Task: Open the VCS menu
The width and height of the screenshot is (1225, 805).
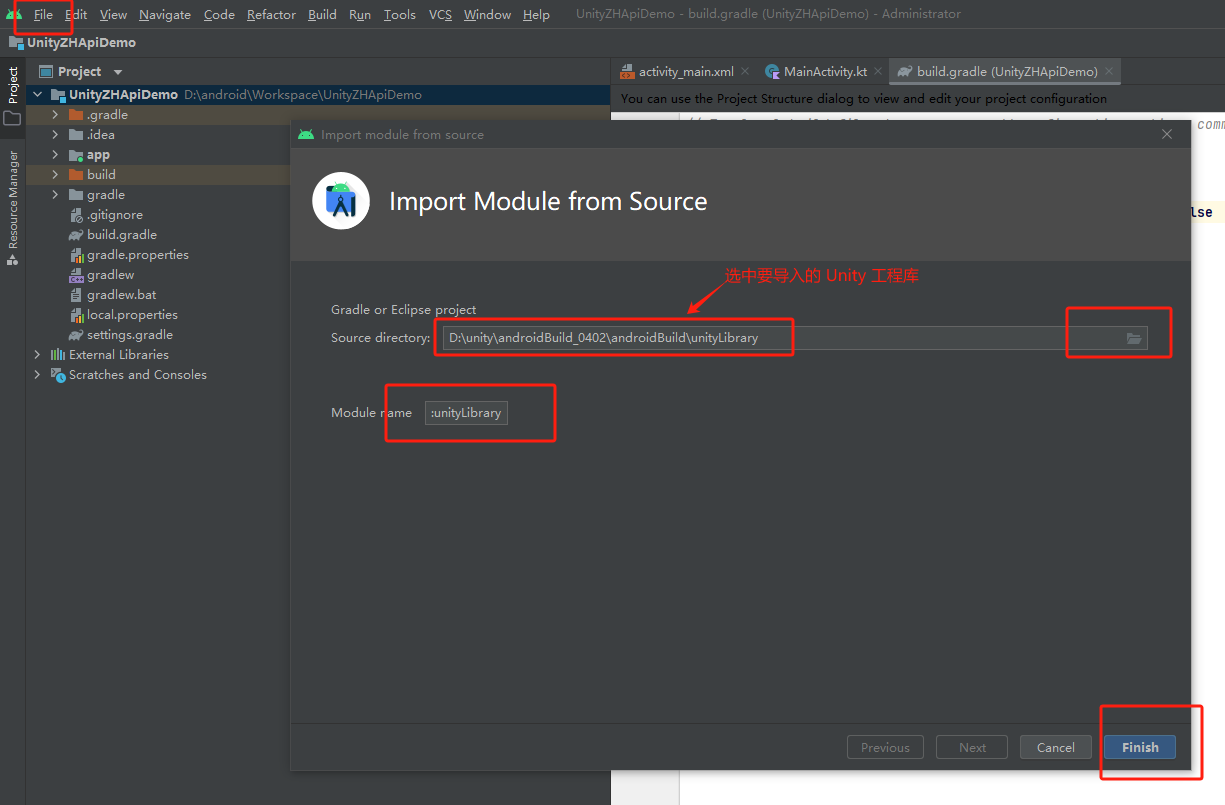Action: click(440, 14)
